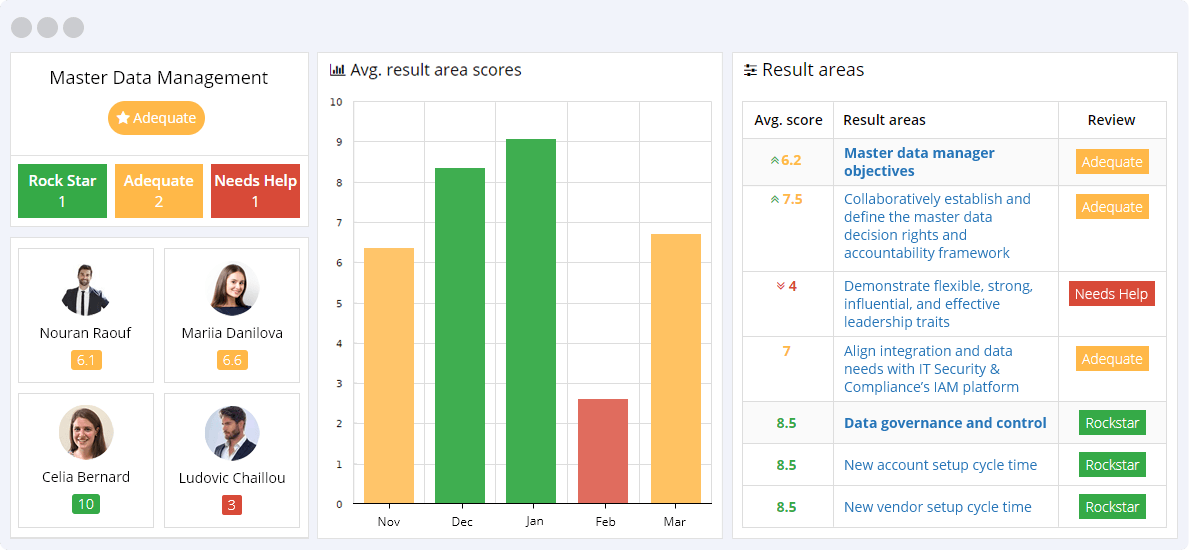
Task: Click the red Feb bar in the chart
Action: tap(603, 451)
